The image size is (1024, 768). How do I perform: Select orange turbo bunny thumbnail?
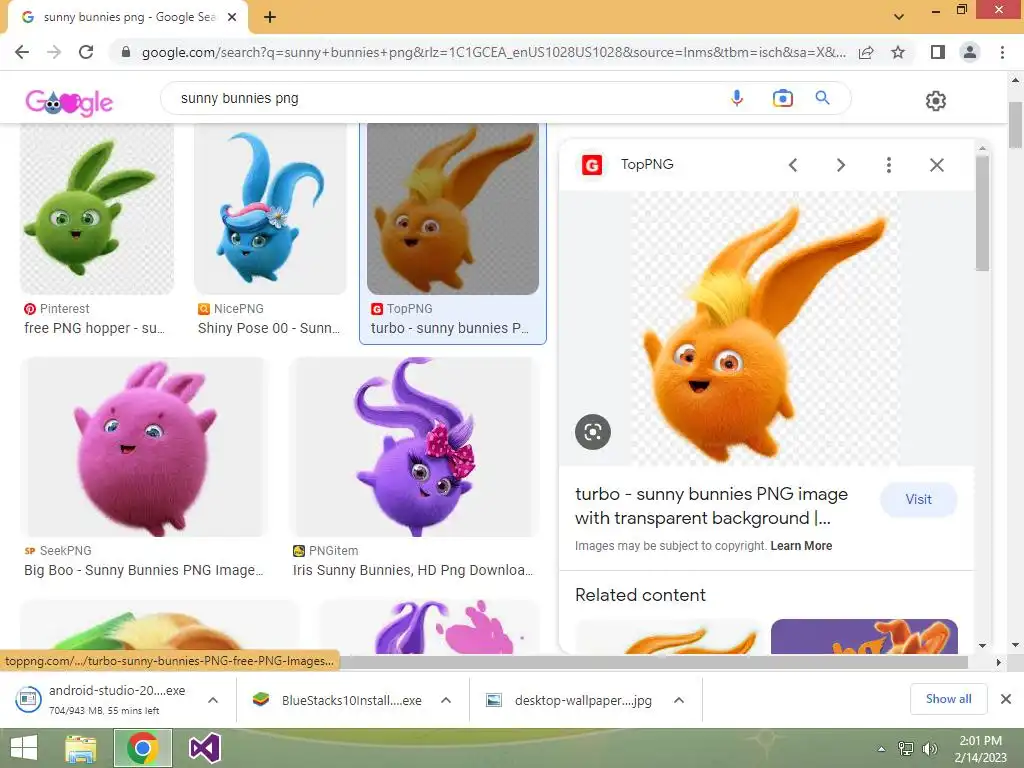tap(453, 209)
